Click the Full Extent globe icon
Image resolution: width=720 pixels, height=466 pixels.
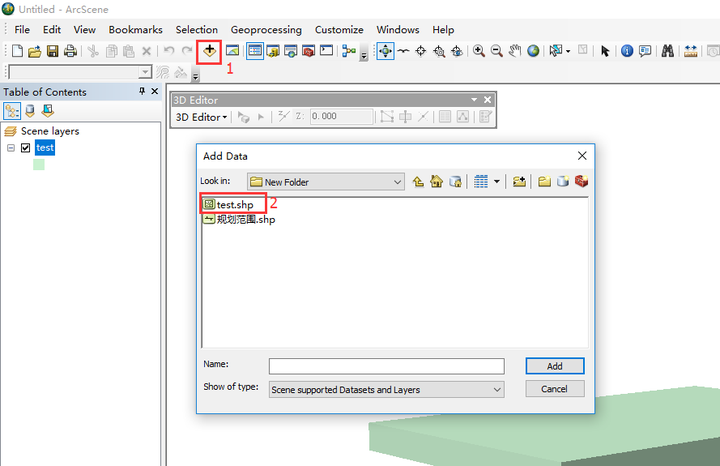point(533,51)
